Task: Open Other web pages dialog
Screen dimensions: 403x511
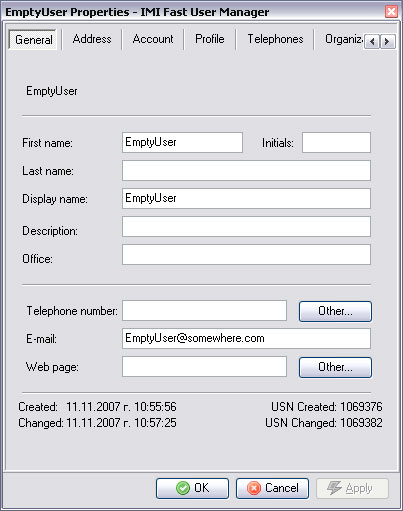Action: pyautogui.click(x=335, y=367)
